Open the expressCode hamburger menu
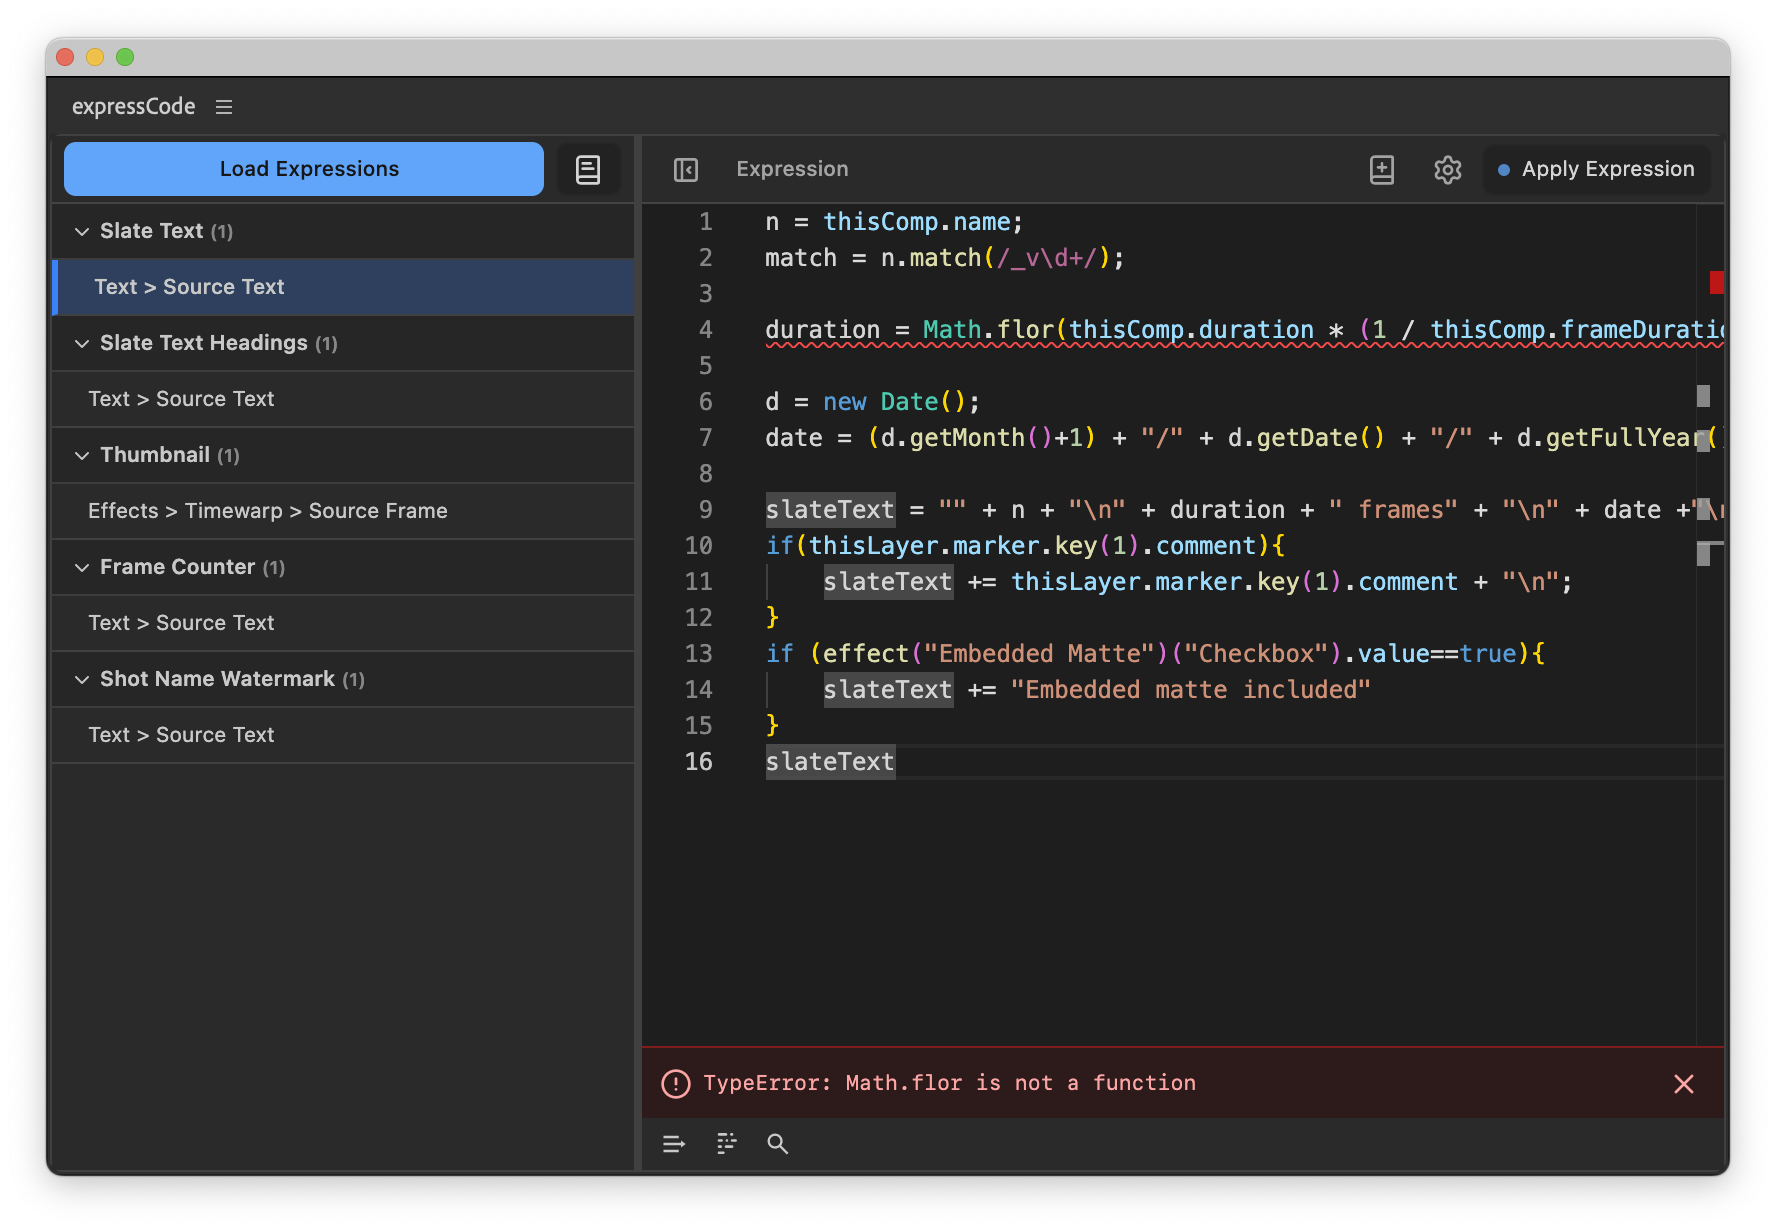Image resolution: width=1776 pixels, height=1230 pixels. (224, 107)
